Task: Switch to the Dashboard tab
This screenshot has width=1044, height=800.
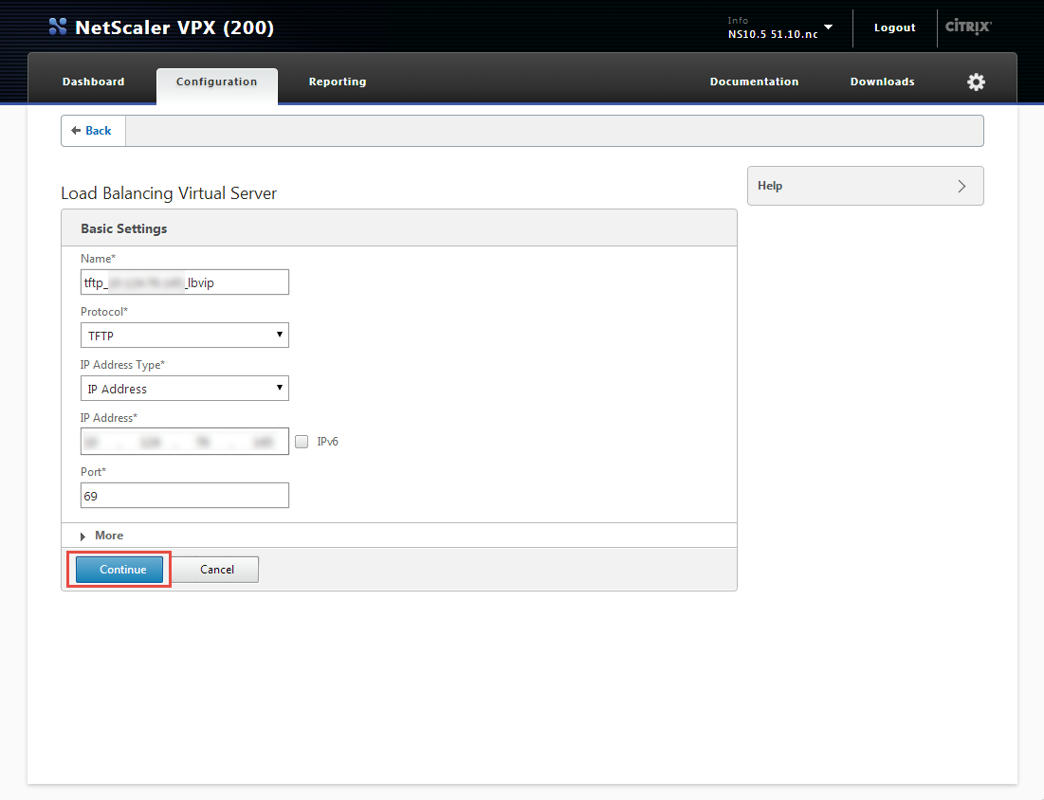Action: (93, 82)
